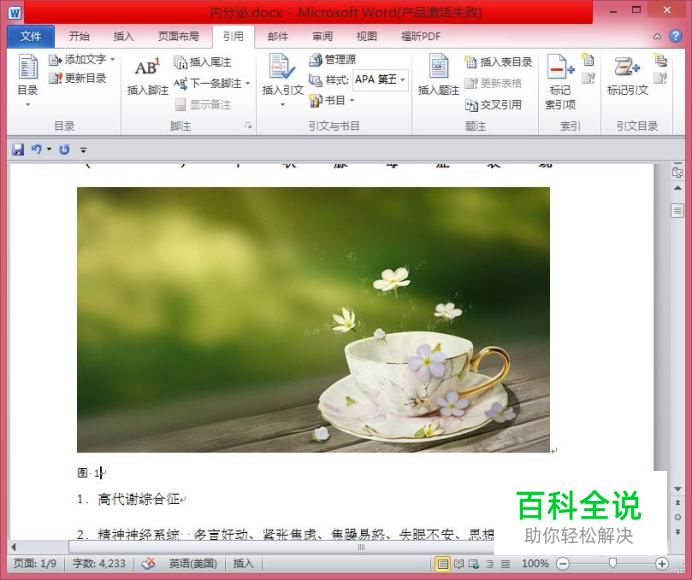
Task: Zoom out with the minus button
Action: 563,564
